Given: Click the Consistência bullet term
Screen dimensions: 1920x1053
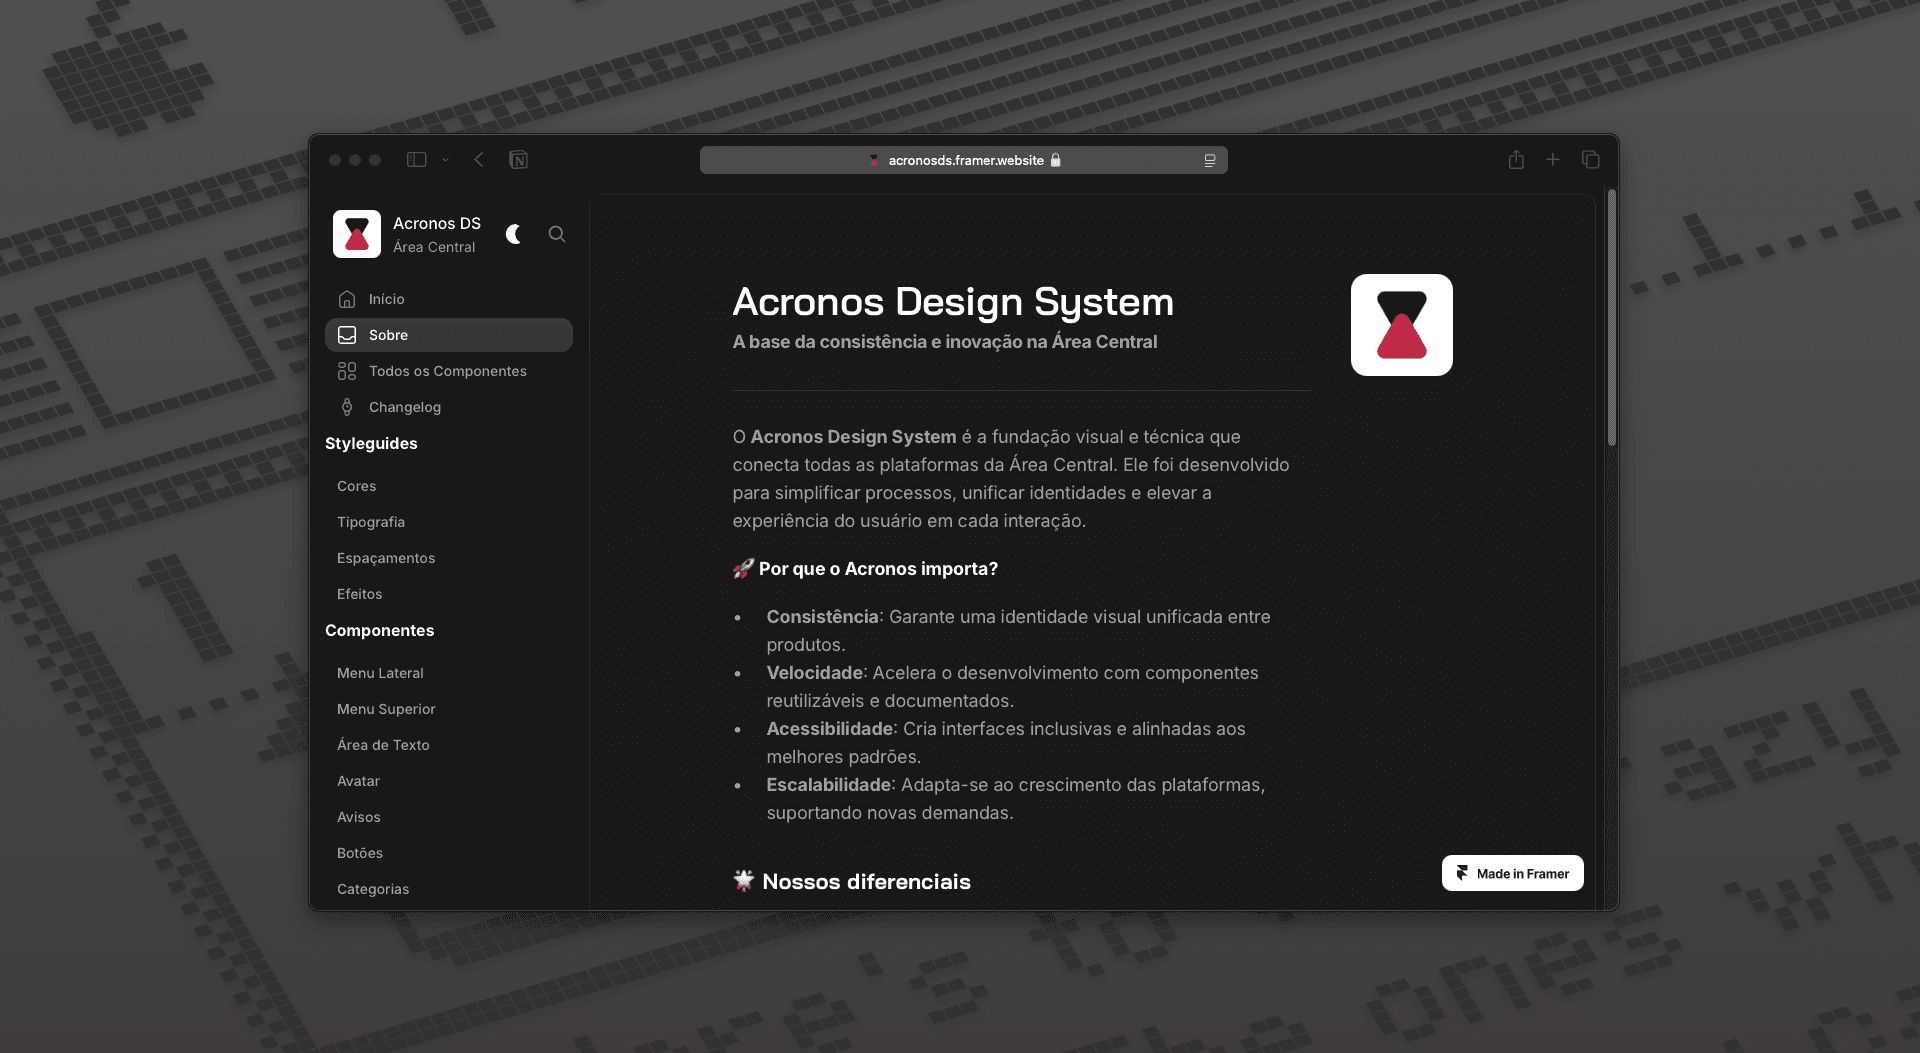Looking at the screenshot, I should click(x=822, y=617).
